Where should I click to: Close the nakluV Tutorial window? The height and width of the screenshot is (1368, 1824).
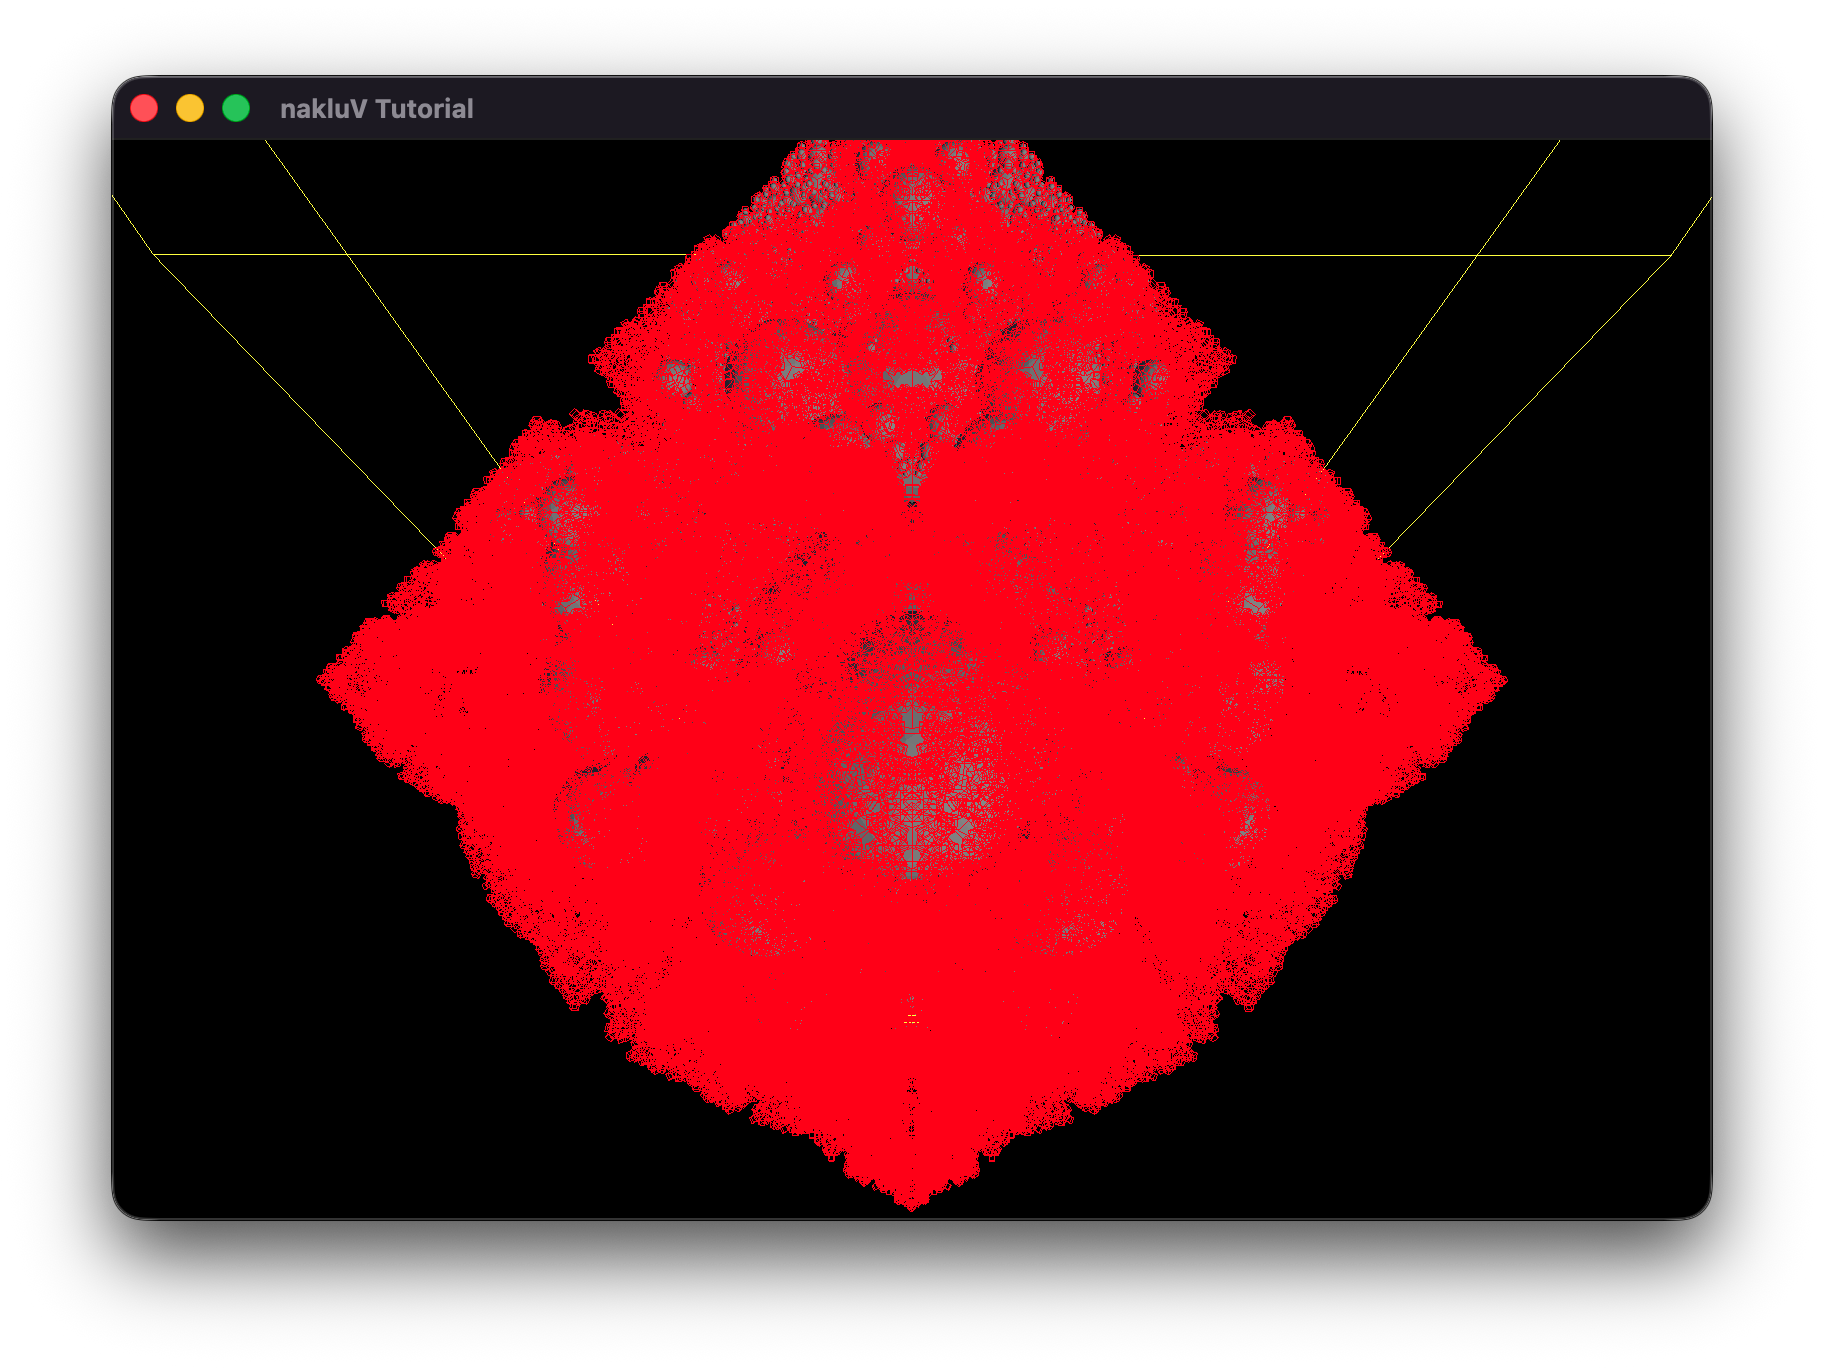click(144, 108)
